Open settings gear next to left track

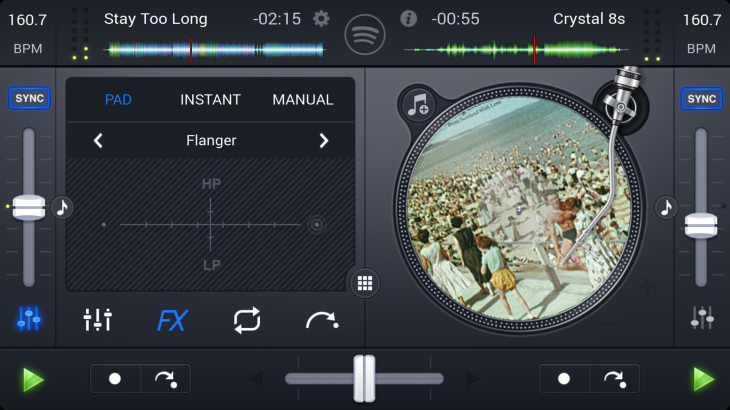pos(321,19)
